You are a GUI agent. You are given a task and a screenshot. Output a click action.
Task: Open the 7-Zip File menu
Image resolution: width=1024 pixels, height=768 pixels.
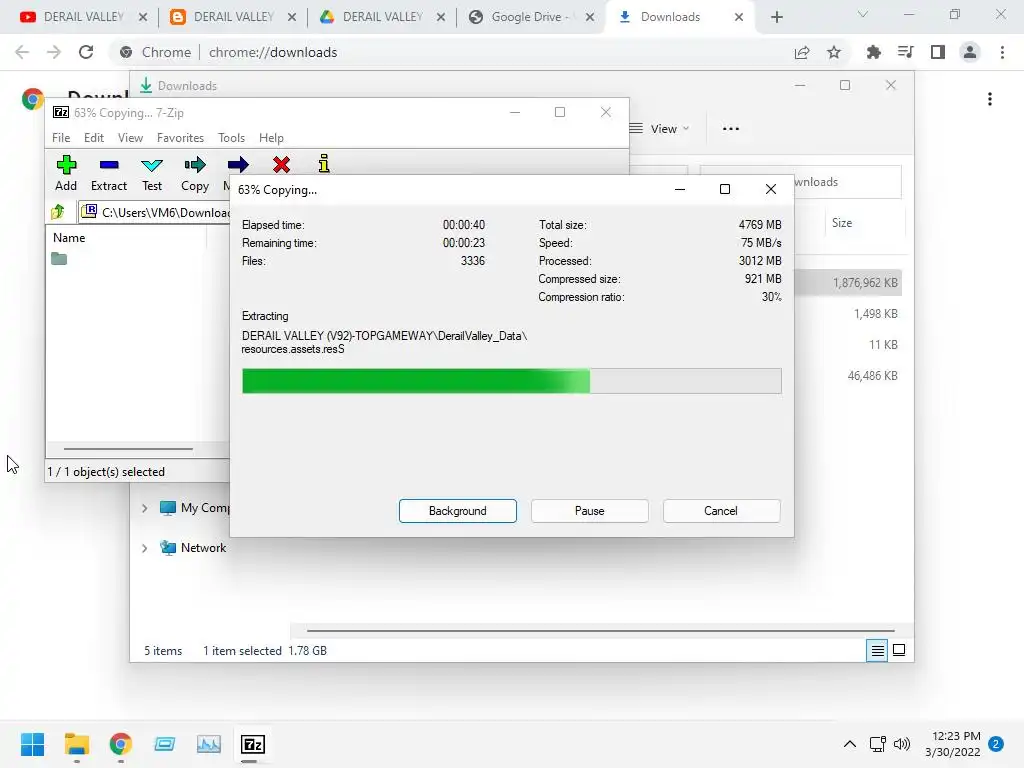point(61,138)
